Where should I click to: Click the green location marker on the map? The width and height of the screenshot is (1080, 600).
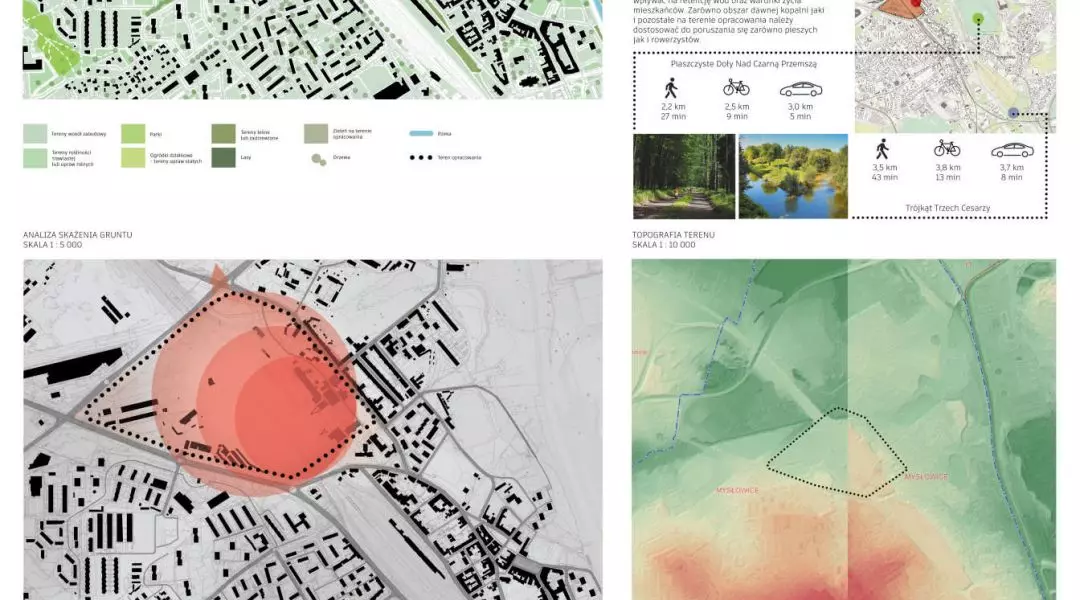[978, 19]
